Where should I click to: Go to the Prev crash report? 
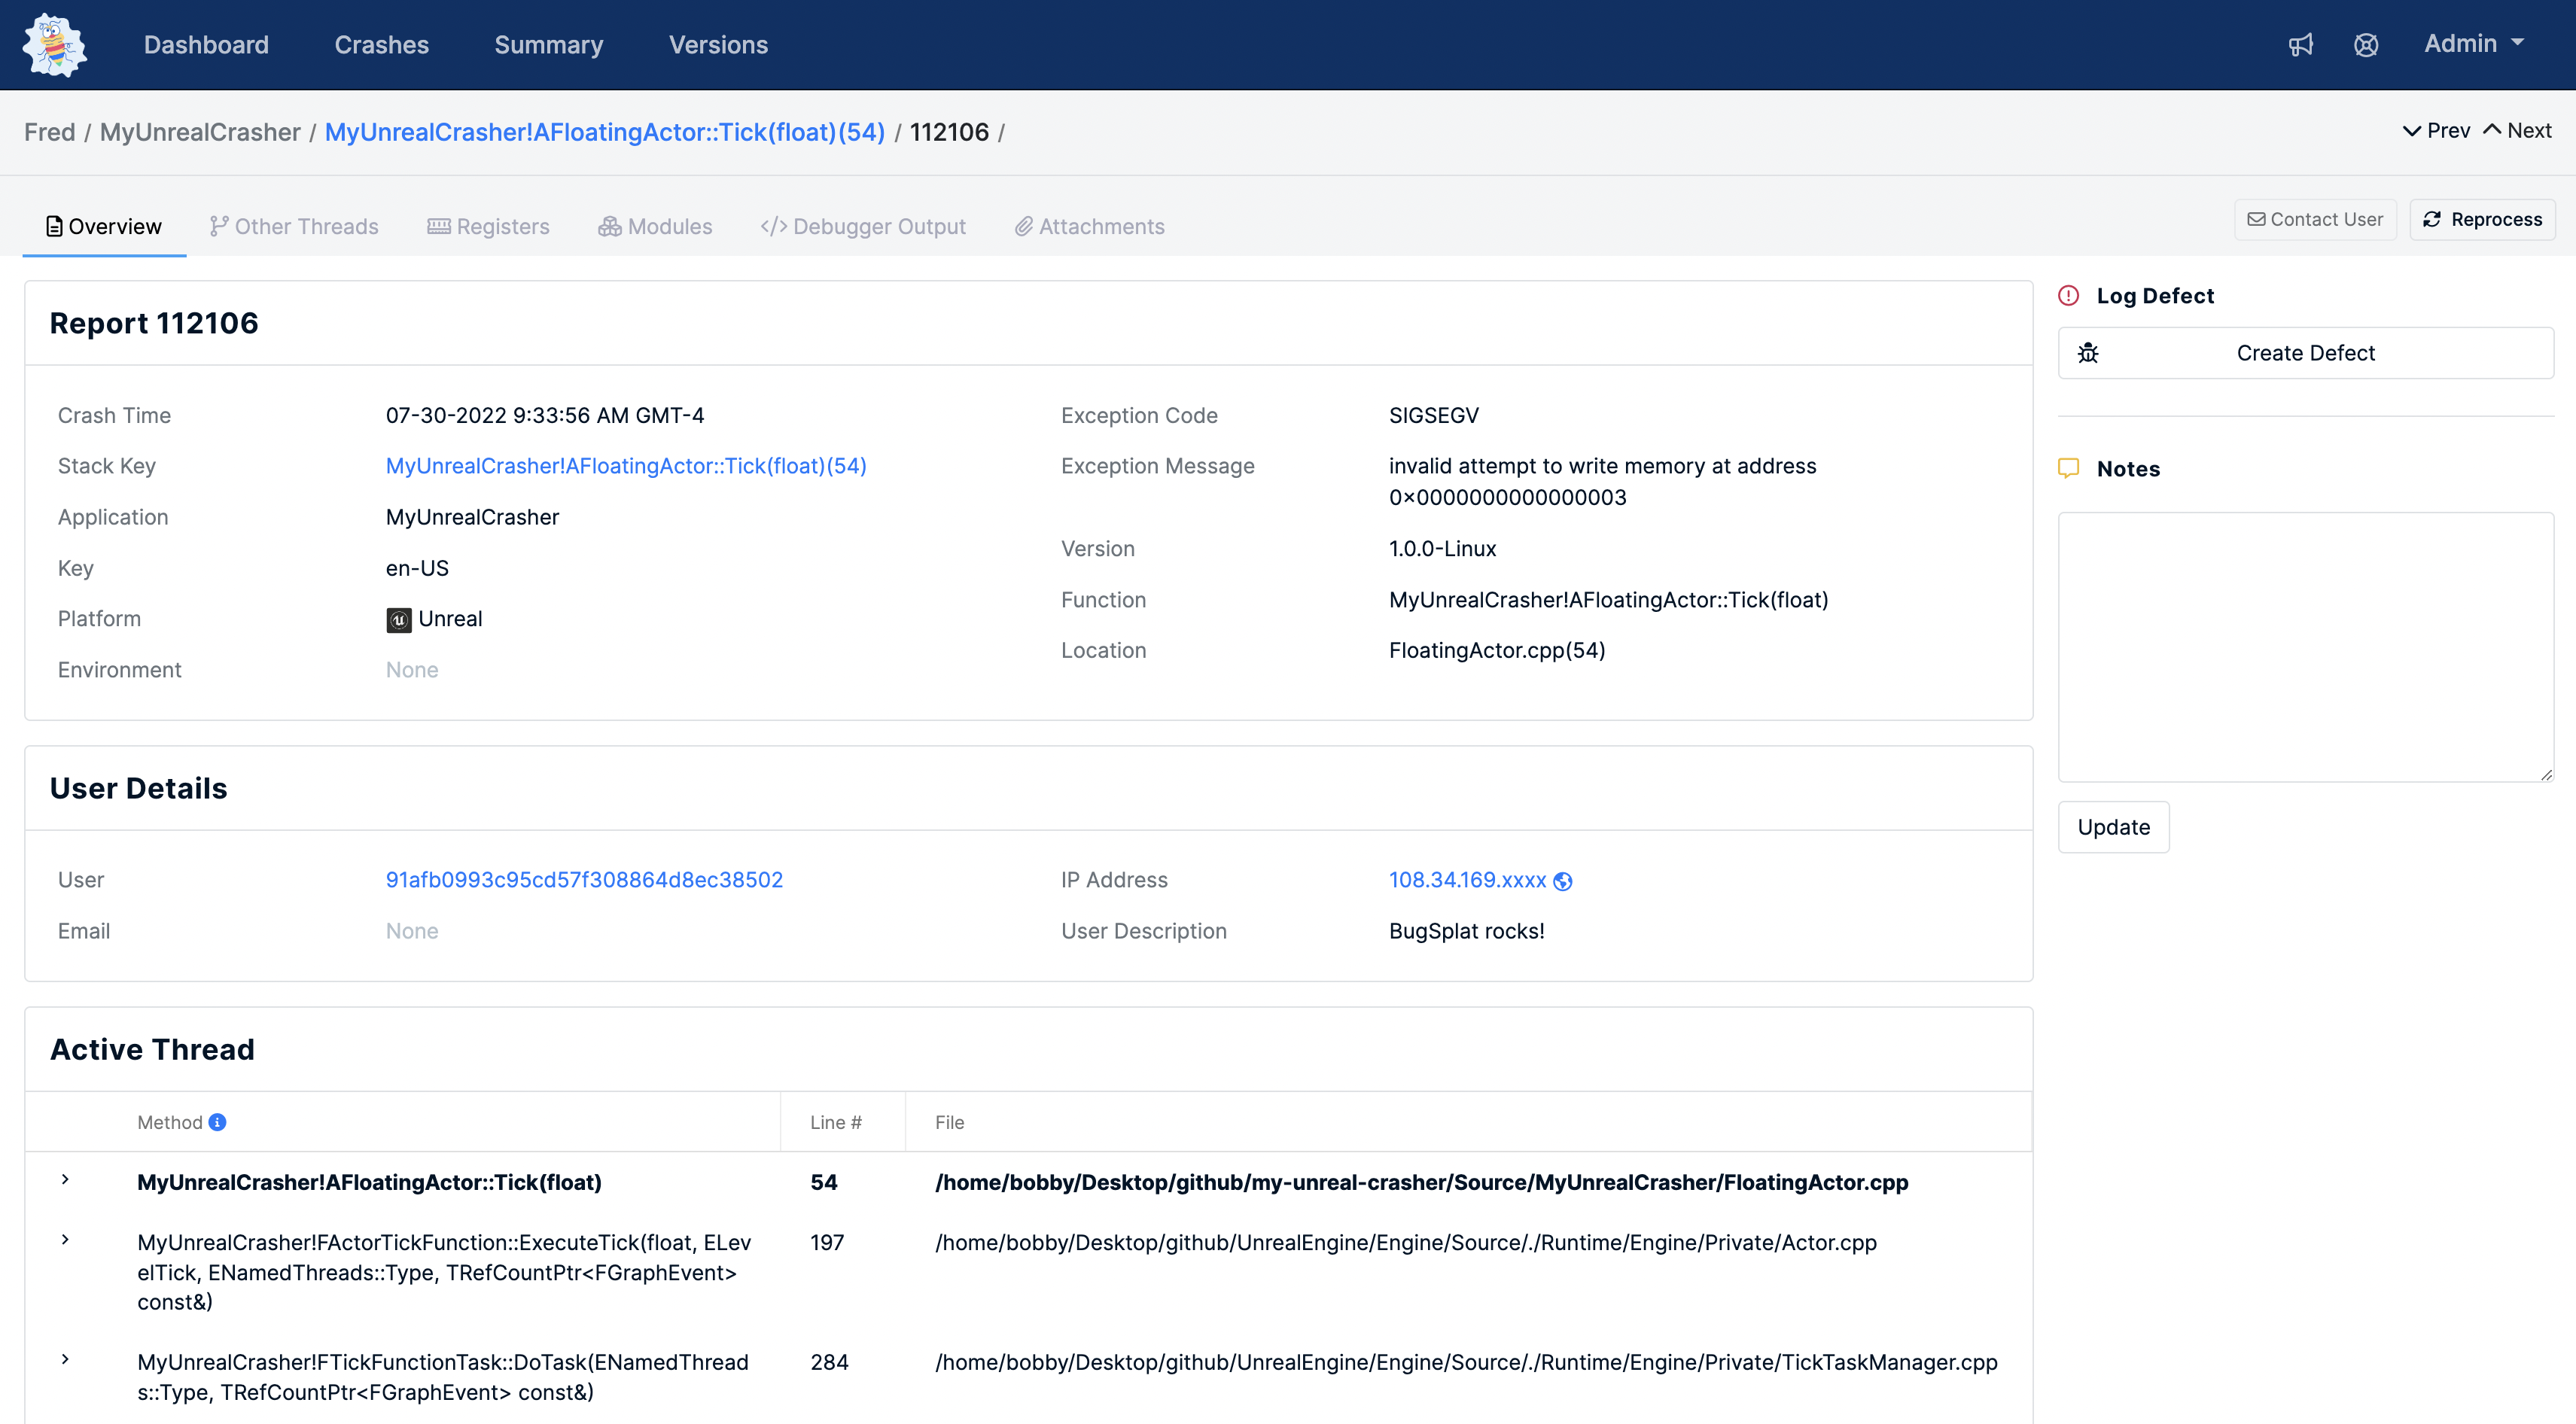click(2436, 131)
